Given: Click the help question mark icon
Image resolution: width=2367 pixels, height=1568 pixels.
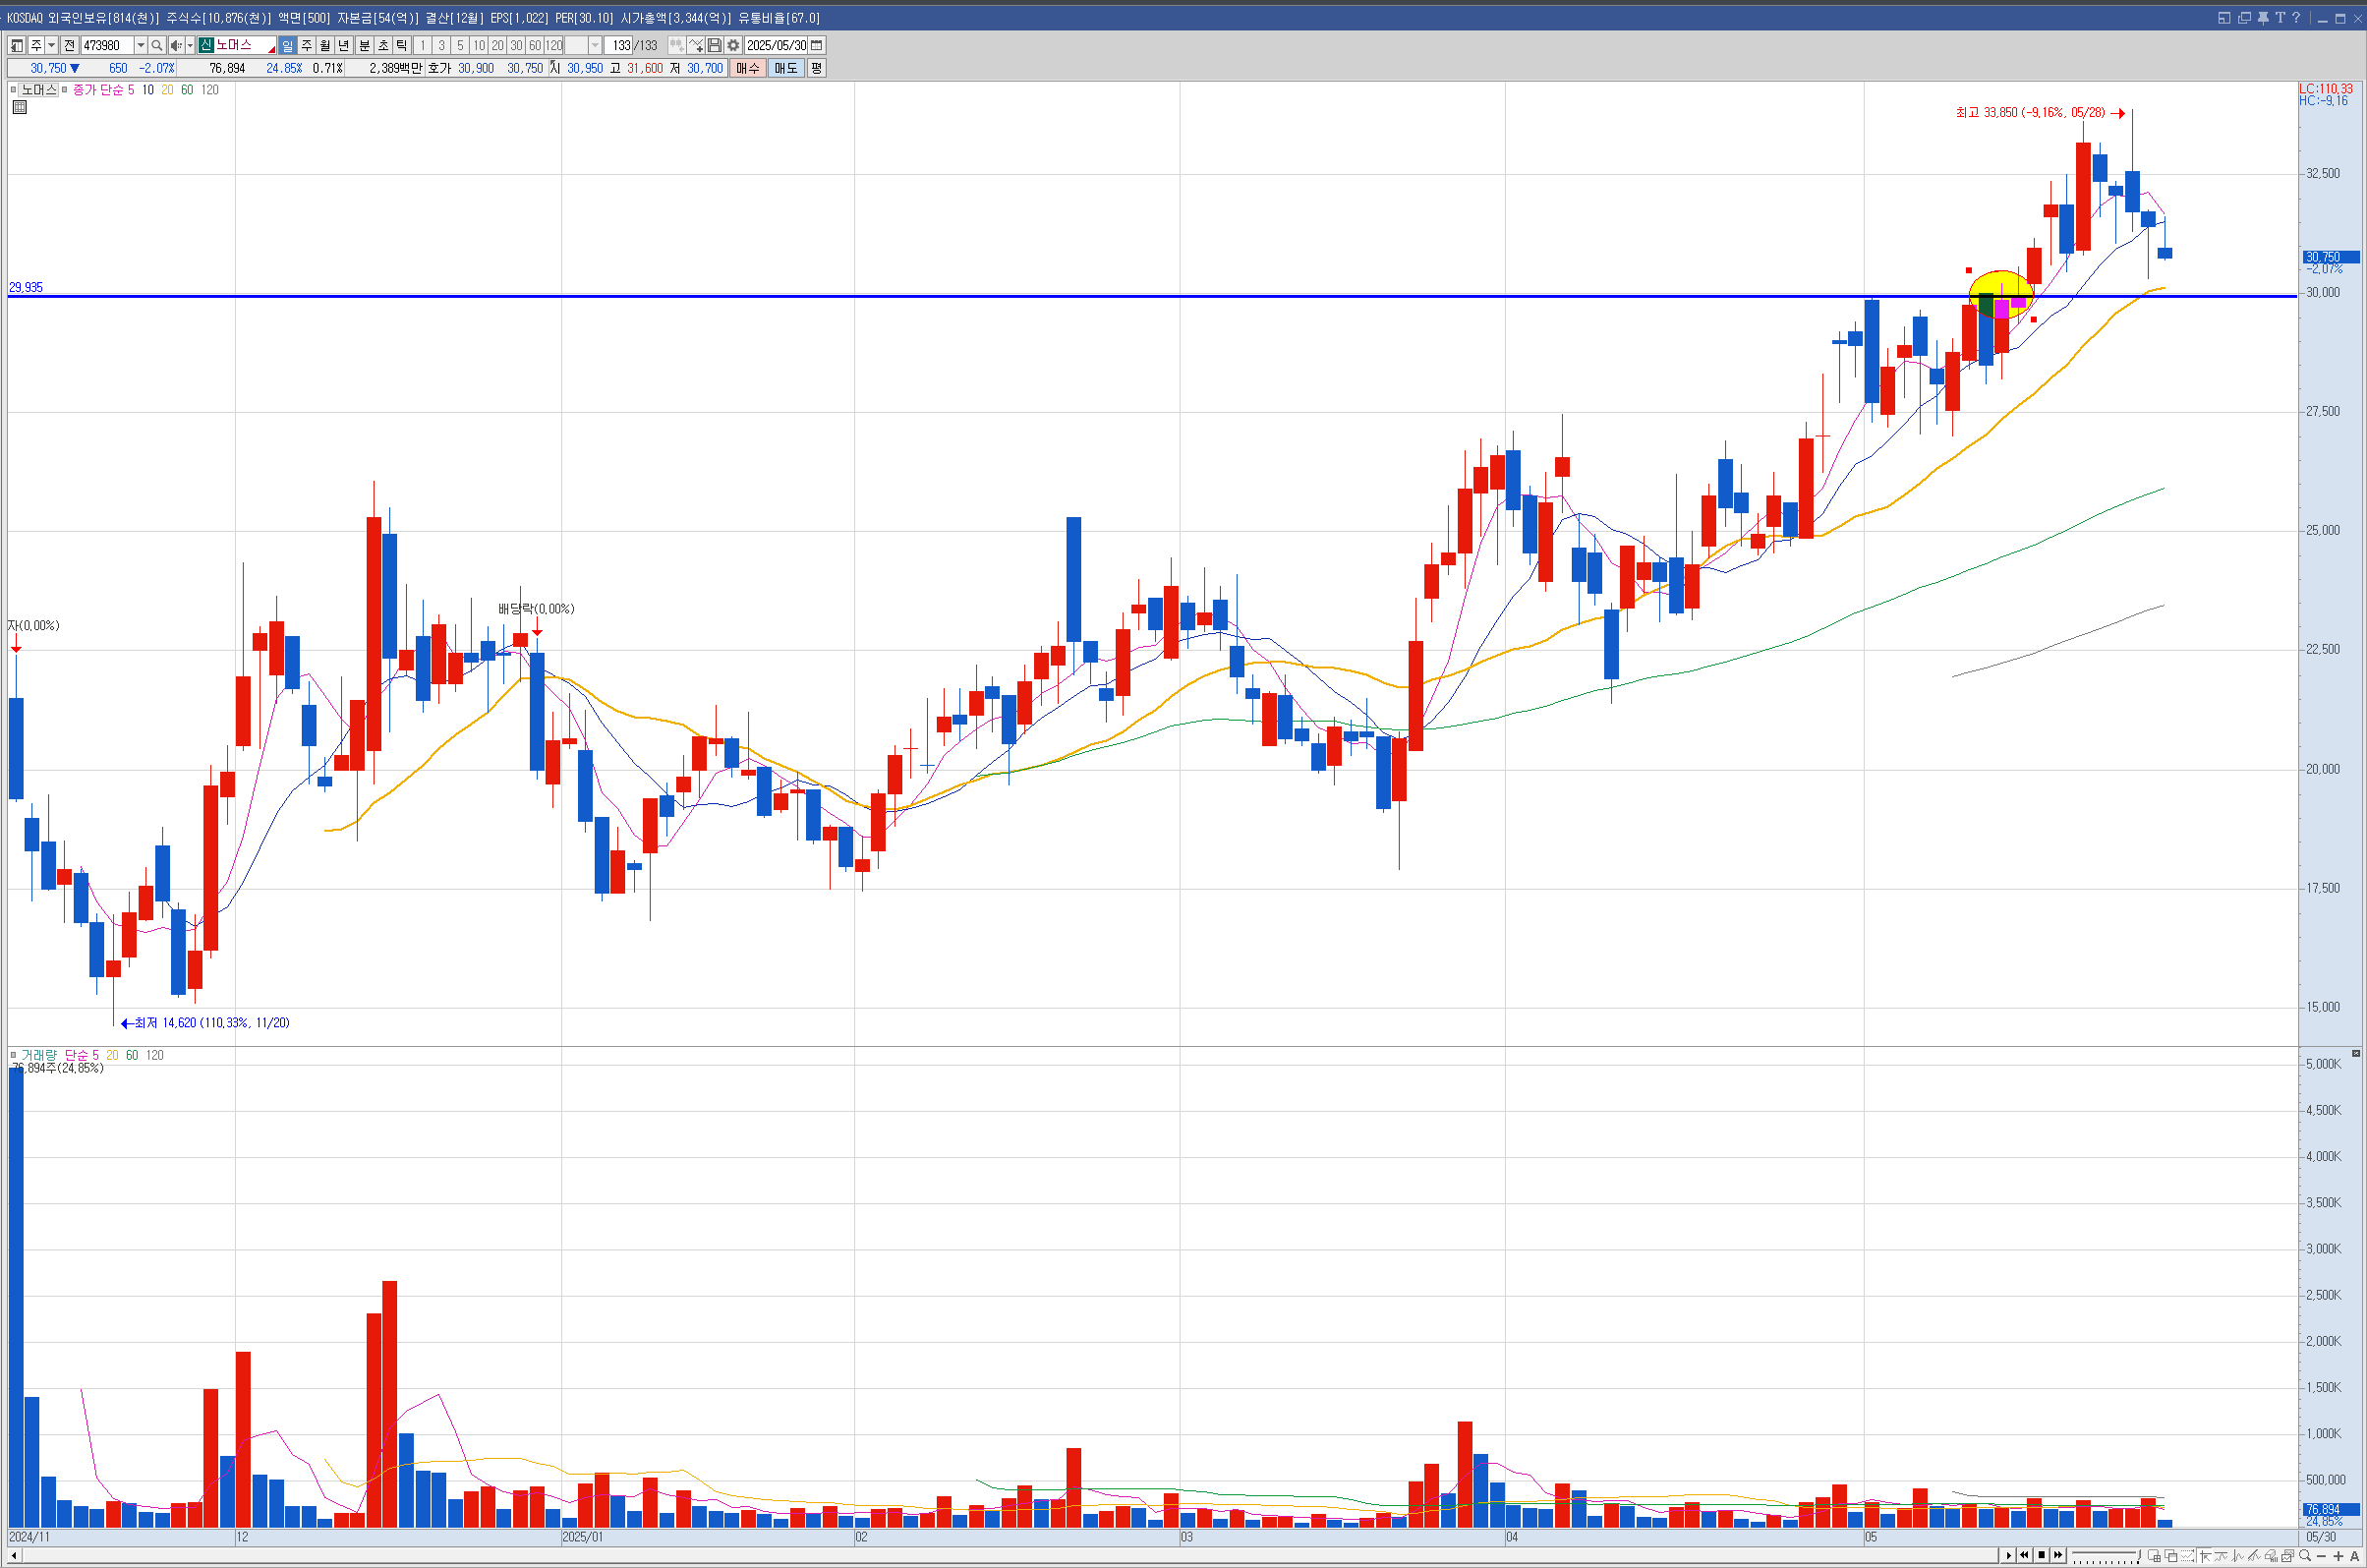Looking at the screenshot, I should click(2296, 18).
